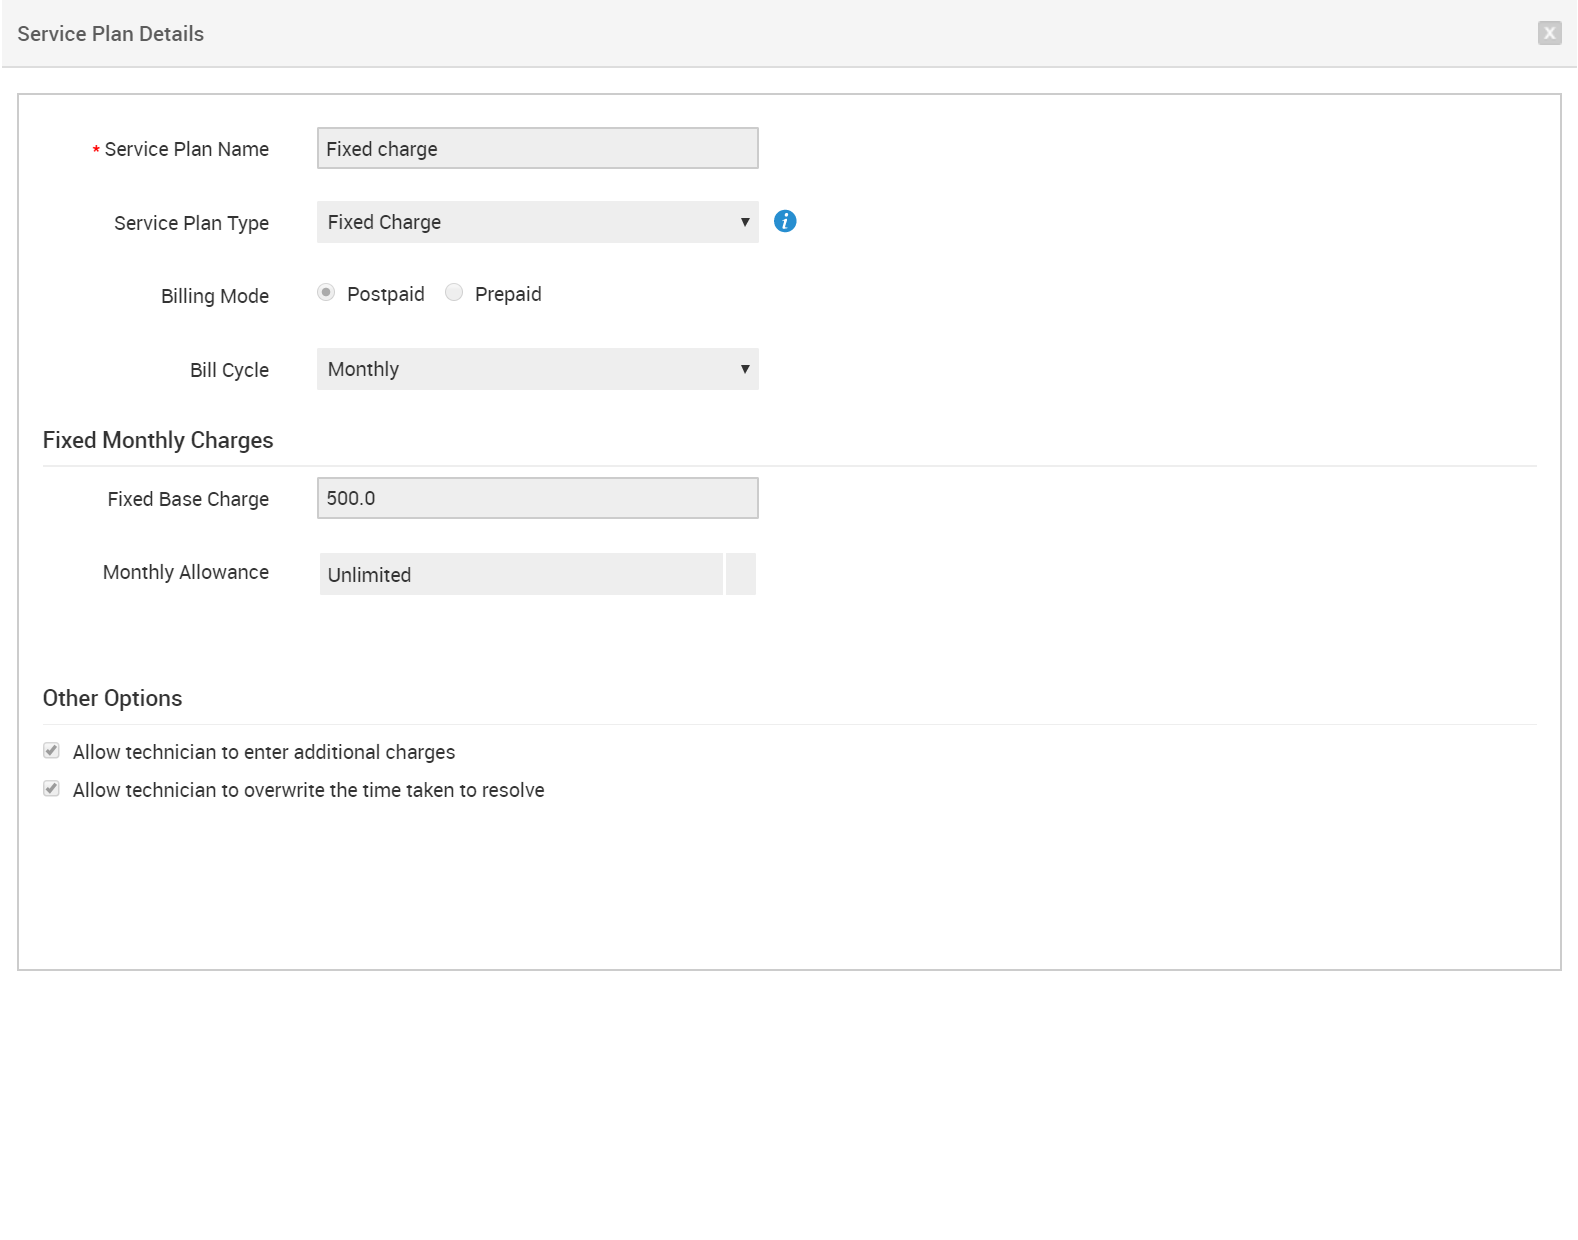1578x1240 pixels.
Task: Click the Fixed Monthly Charges heading
Action: (158, 440)
